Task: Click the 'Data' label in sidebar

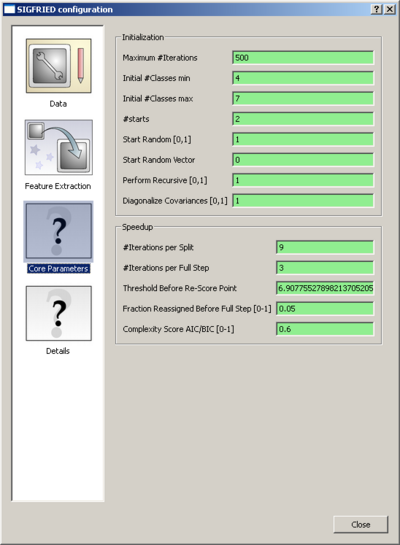Action: click(58, 104)
